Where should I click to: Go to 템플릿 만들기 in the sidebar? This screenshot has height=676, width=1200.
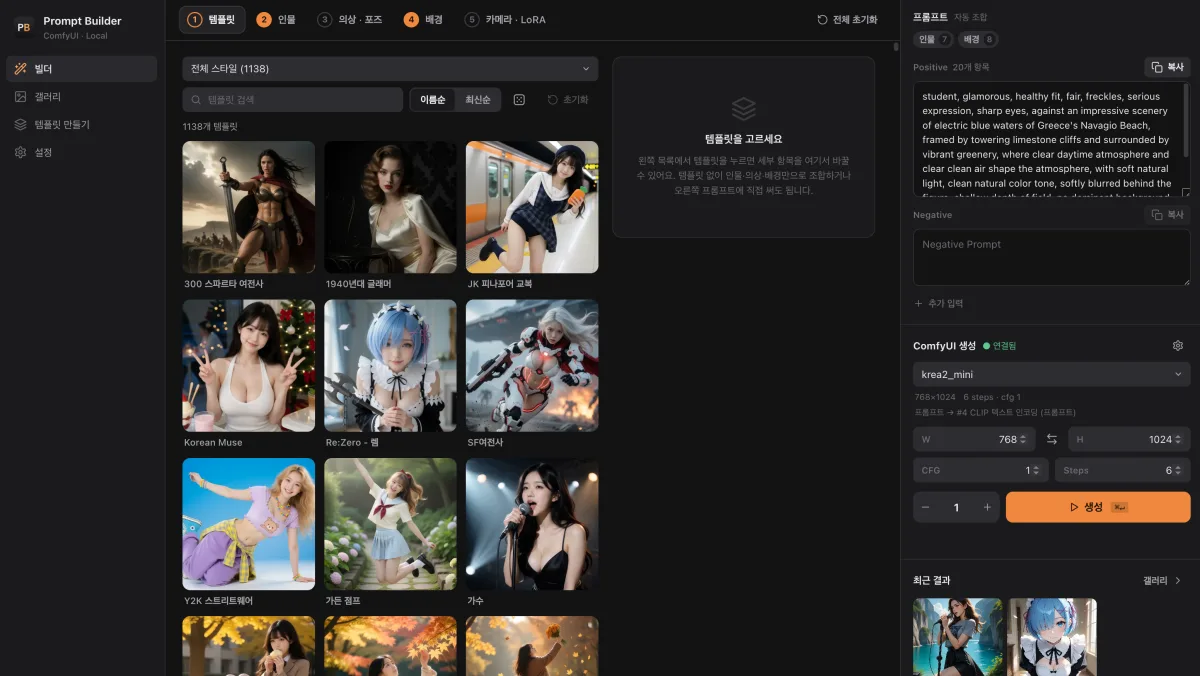[82, 125]
